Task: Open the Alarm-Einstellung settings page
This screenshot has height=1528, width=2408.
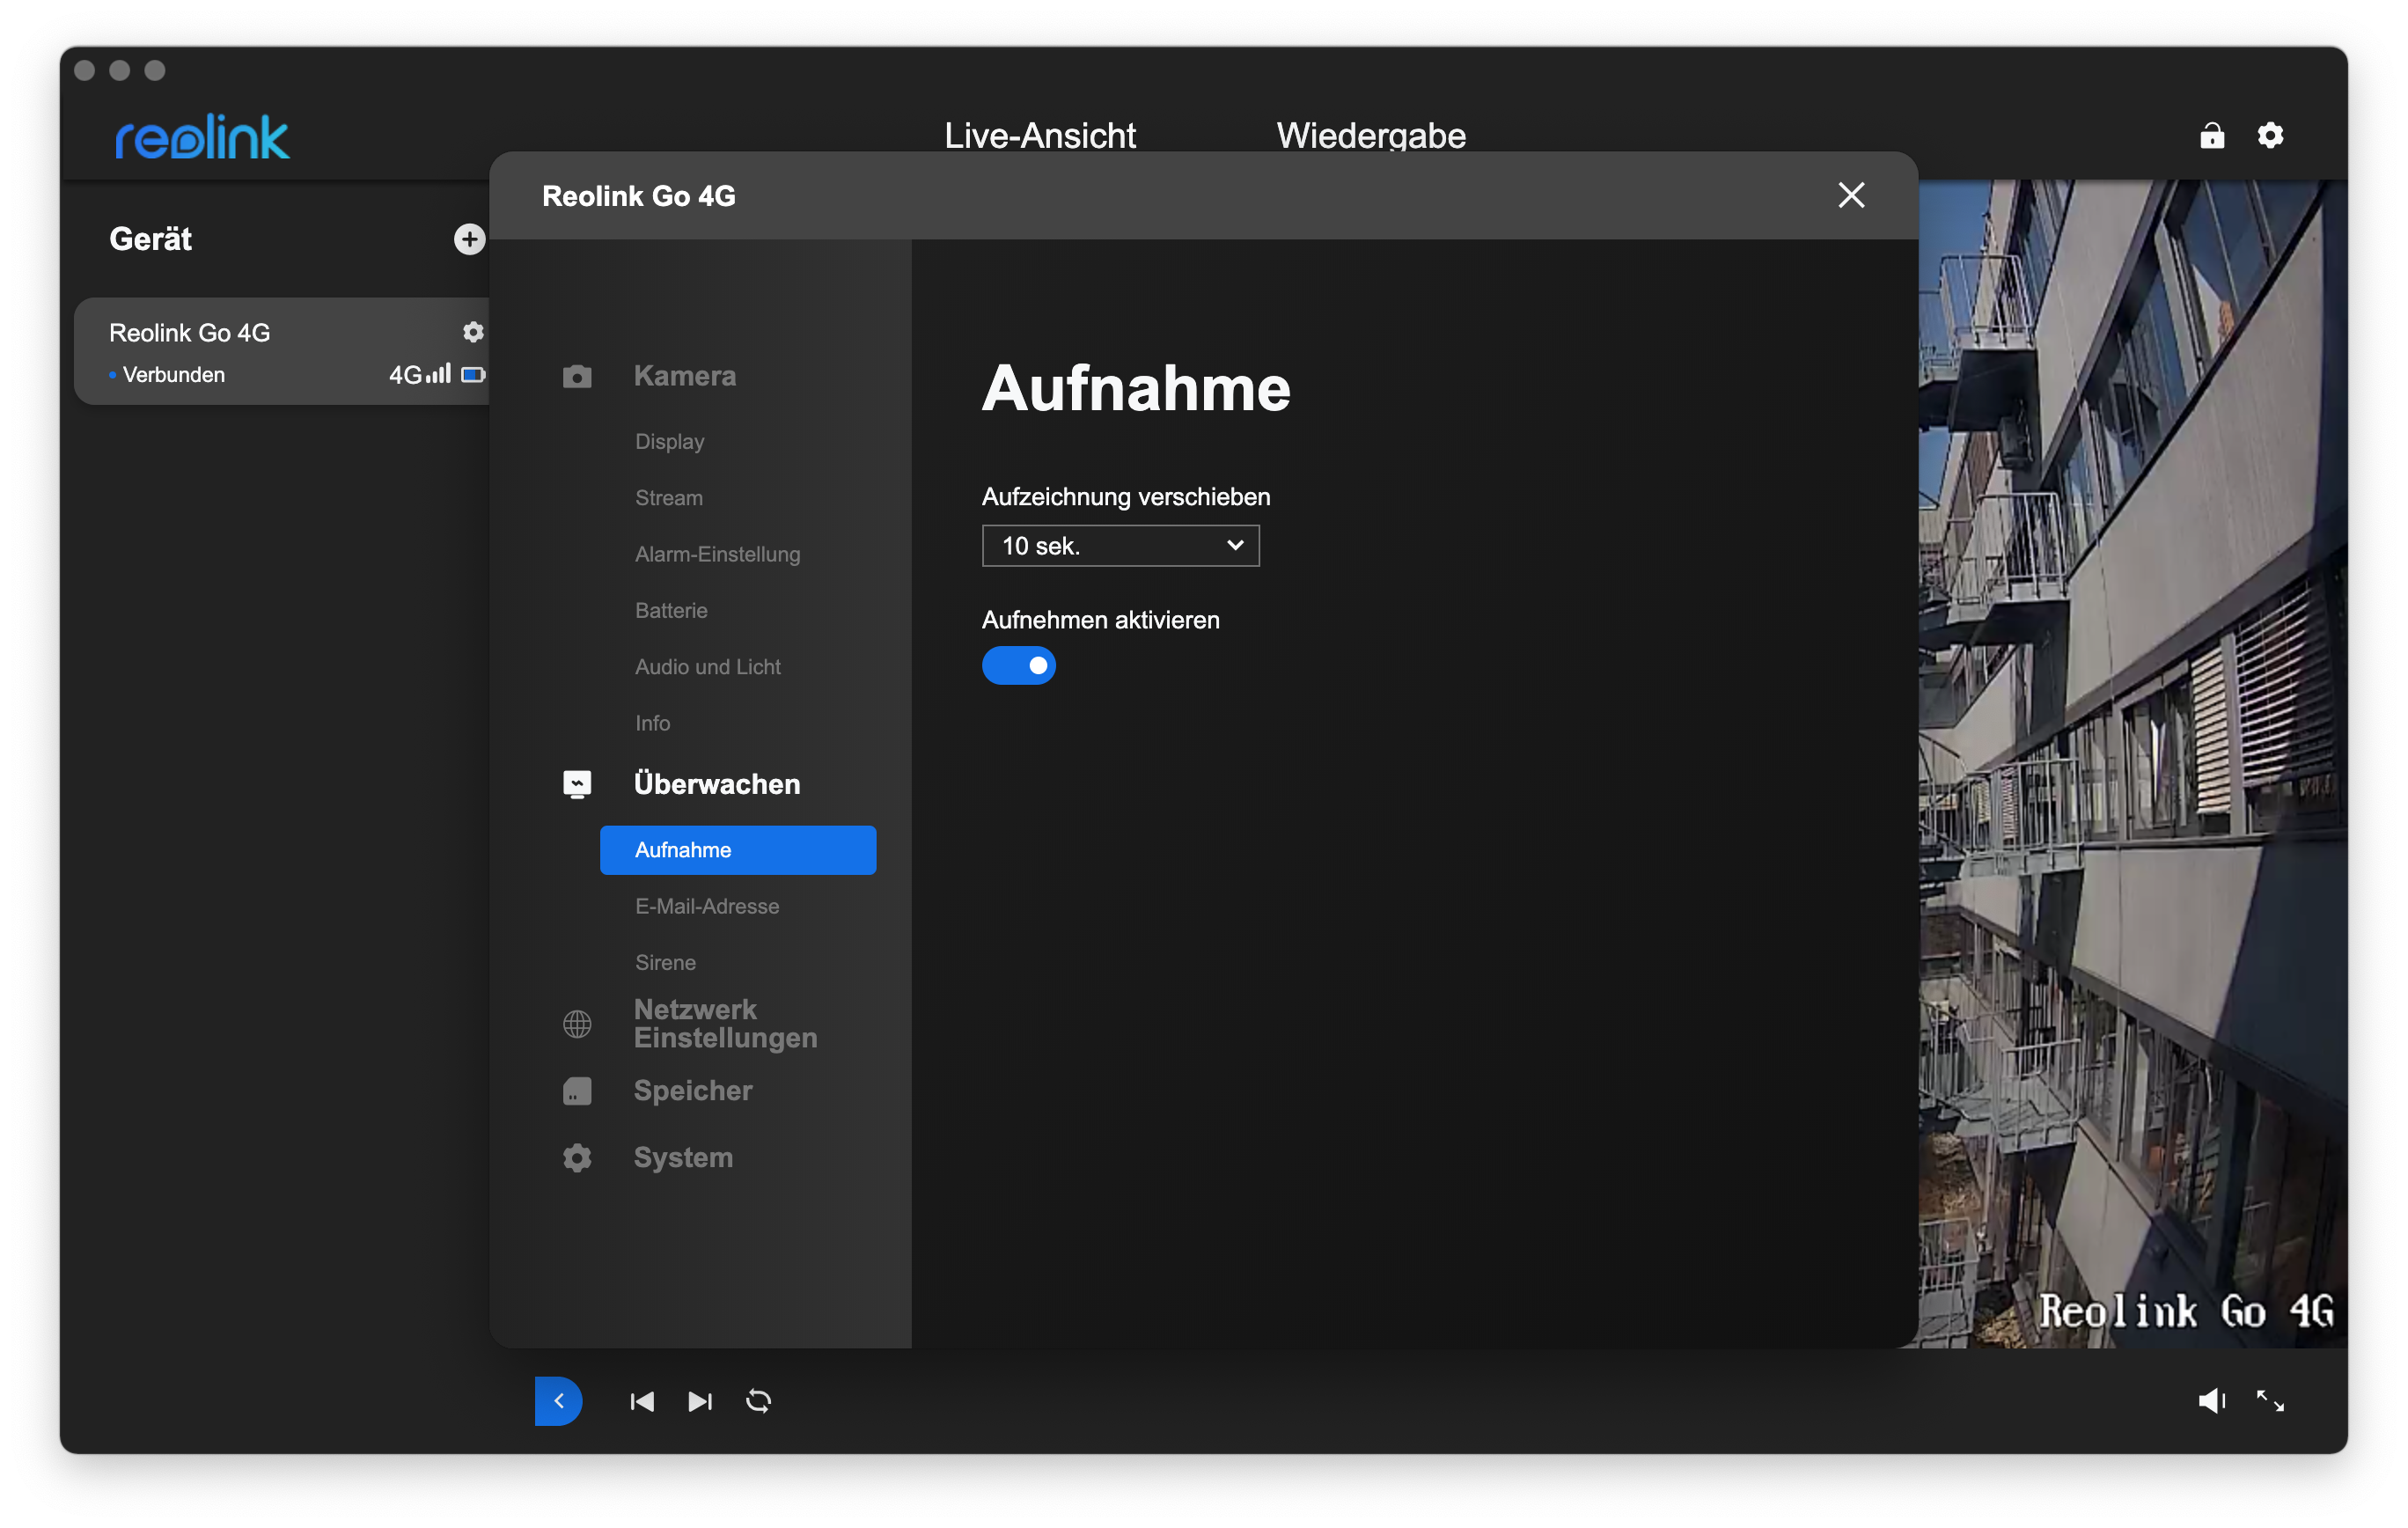Action: [x=717, y=554]
